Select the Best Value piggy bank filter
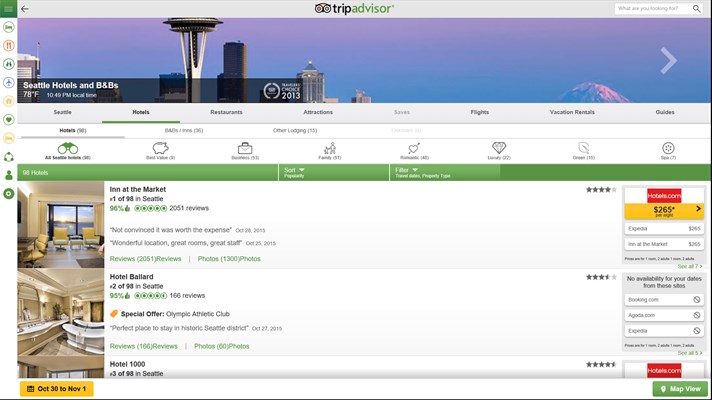This screenshot has width=712, height=400. [160, 151]
